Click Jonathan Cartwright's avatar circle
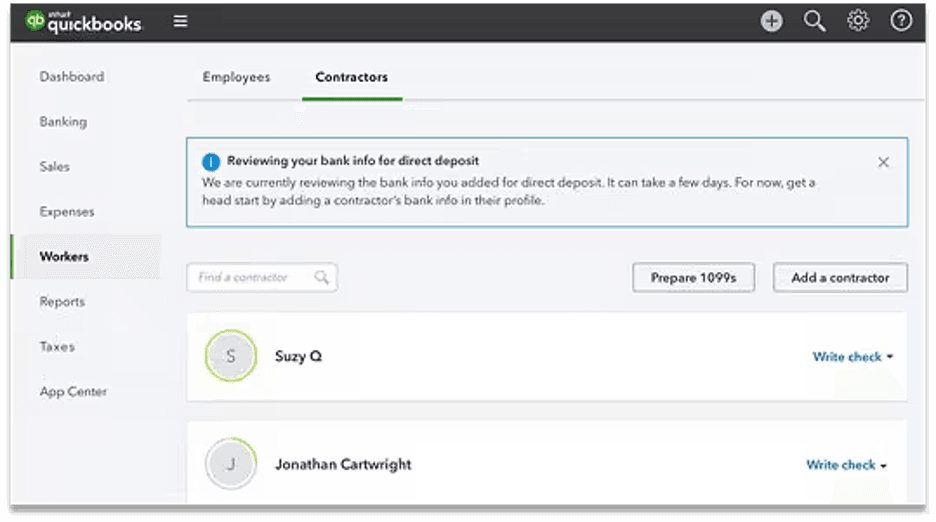 click(x=231, y=464)
